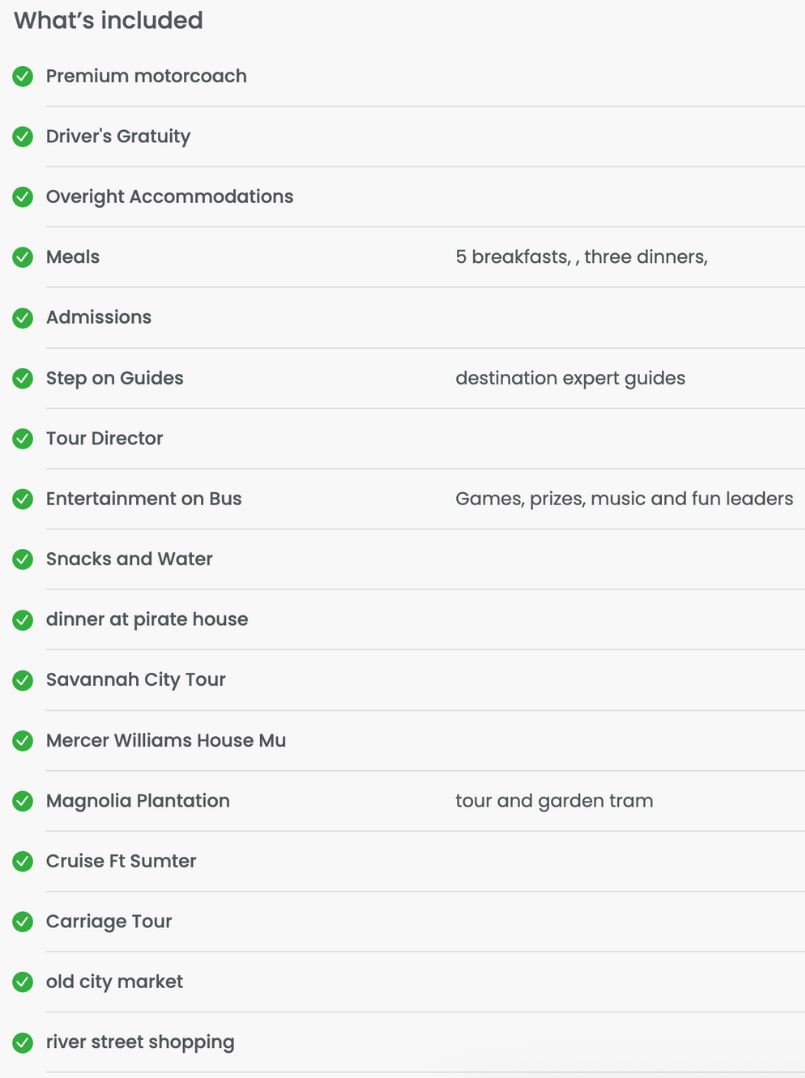Click the checkmark icon next to Driver's Gratuity
Viewport: 805px width, 1078px height.
23,137
